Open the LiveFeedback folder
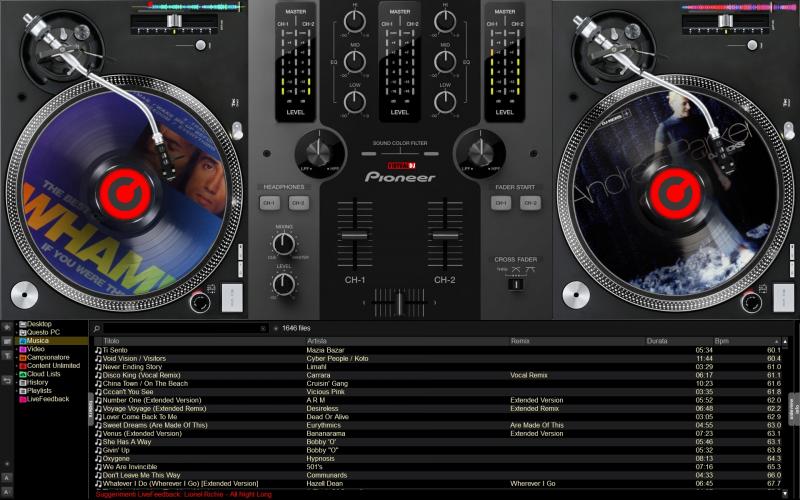Image resolution: width=800 pixels, height=500 pixels. pyautogui.click(x=44, y=399)
